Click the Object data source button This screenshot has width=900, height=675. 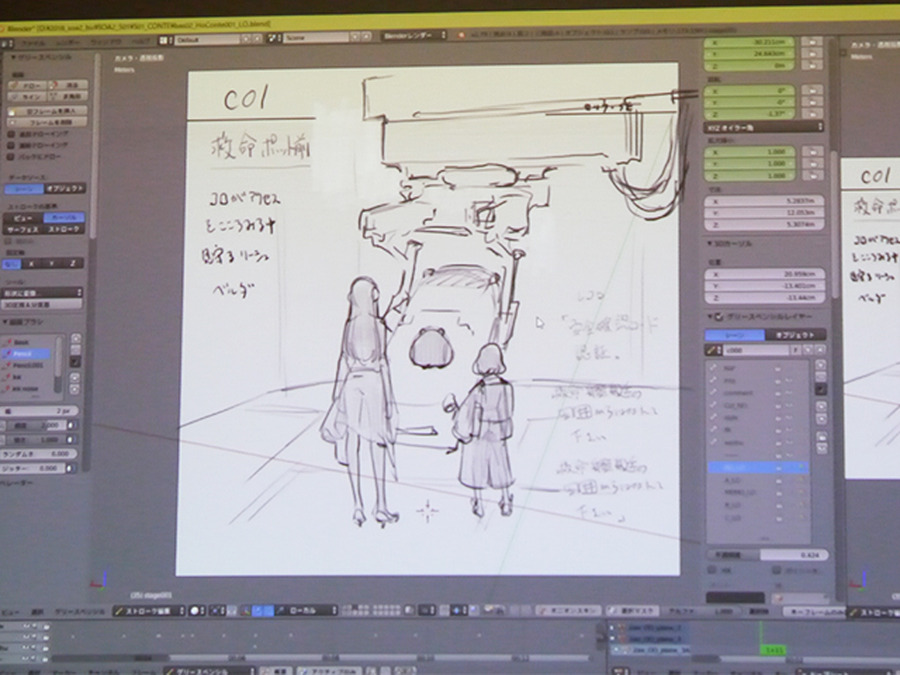[x=66, y=188]
